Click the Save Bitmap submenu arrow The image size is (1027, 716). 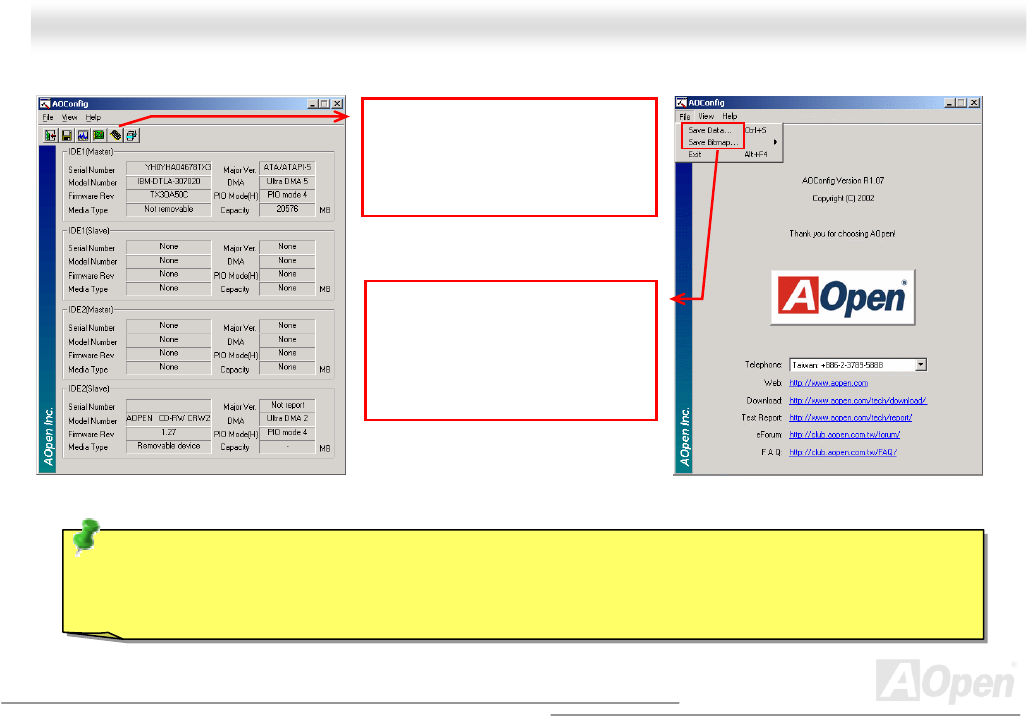775,142
